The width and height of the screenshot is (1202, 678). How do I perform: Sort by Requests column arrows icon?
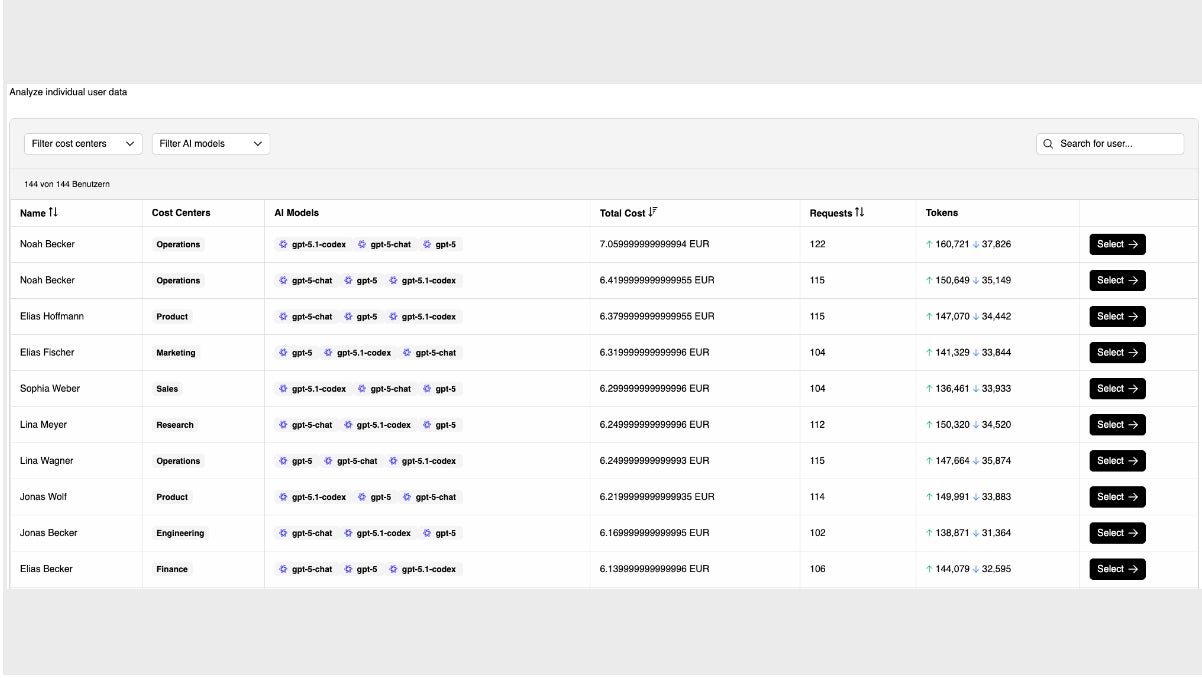click(x=859, y=212)
